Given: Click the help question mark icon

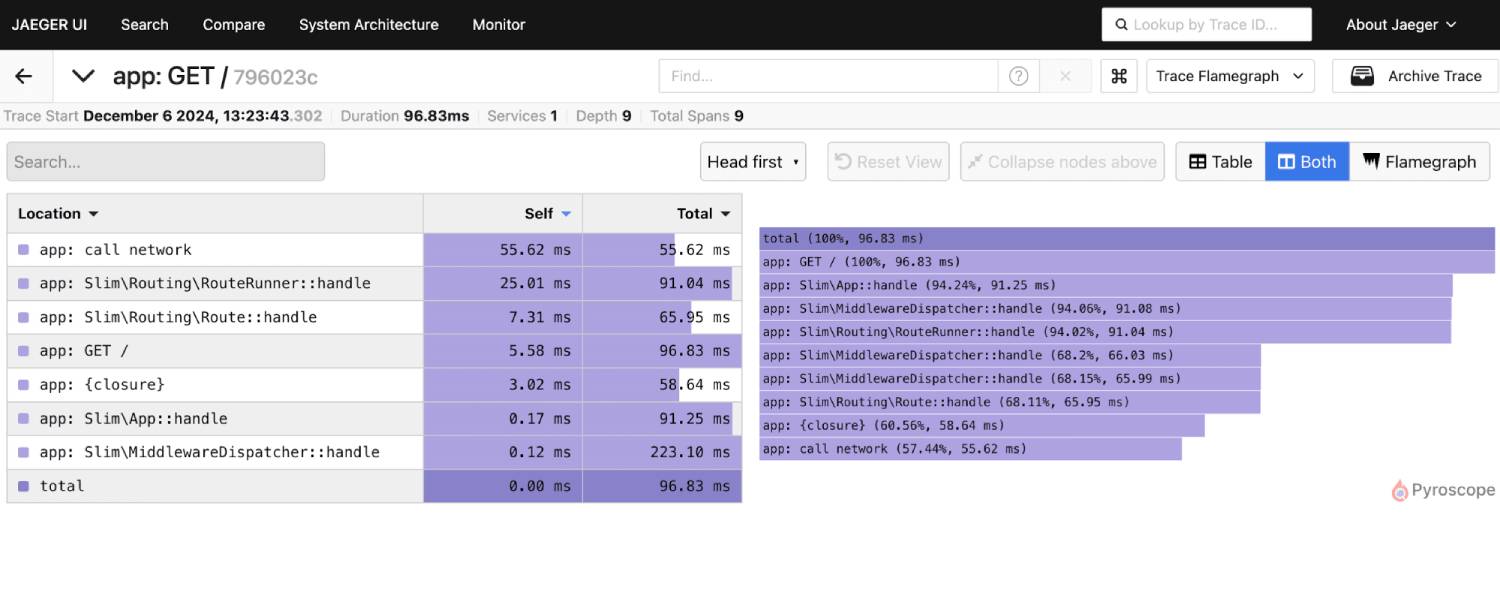Looking at the screenshot, I should click(1018, 75).
